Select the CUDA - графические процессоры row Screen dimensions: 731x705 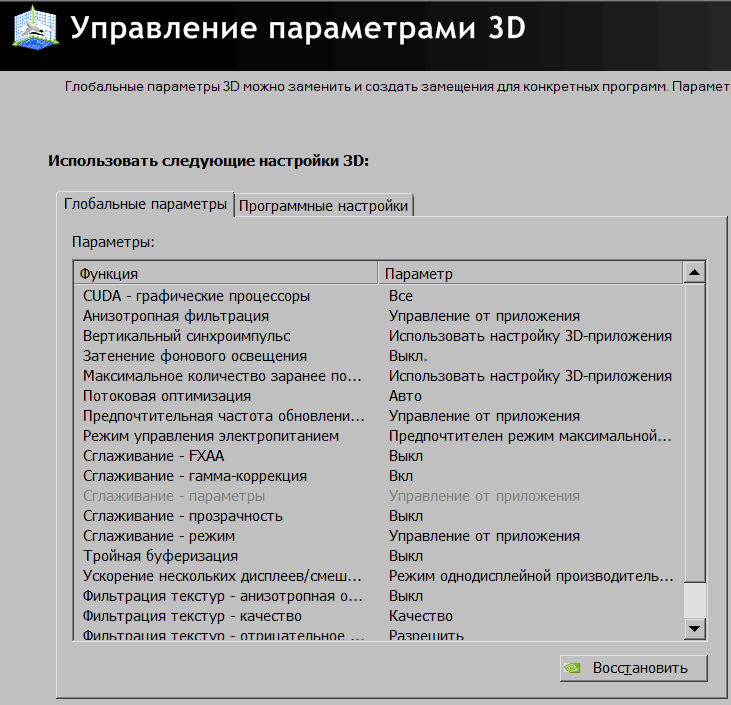[x=196, y=296]
